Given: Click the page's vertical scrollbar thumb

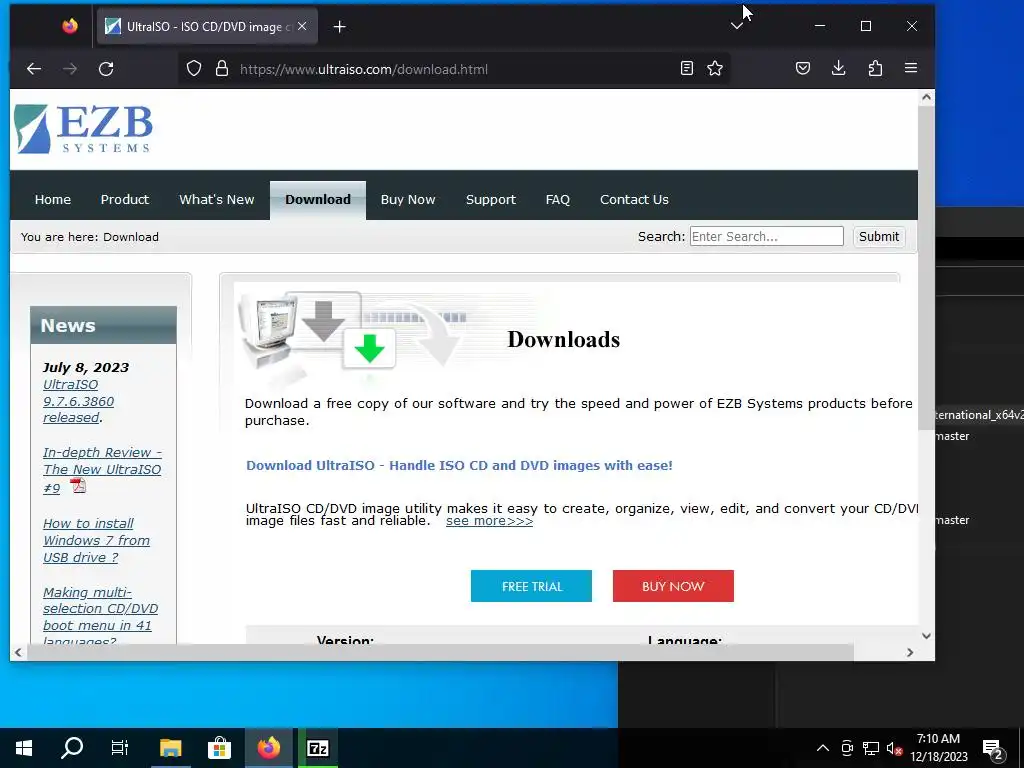Looking at the screenshot, I should [926, 268].
